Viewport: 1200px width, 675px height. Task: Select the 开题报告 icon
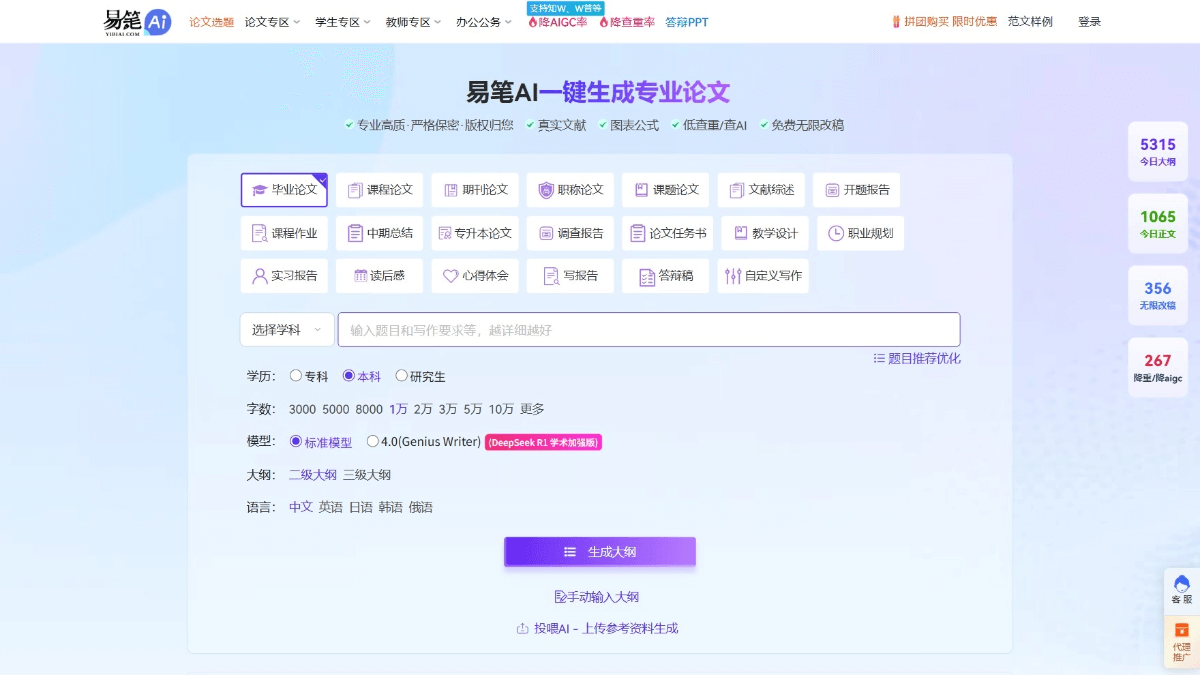(x=832, y=190)
